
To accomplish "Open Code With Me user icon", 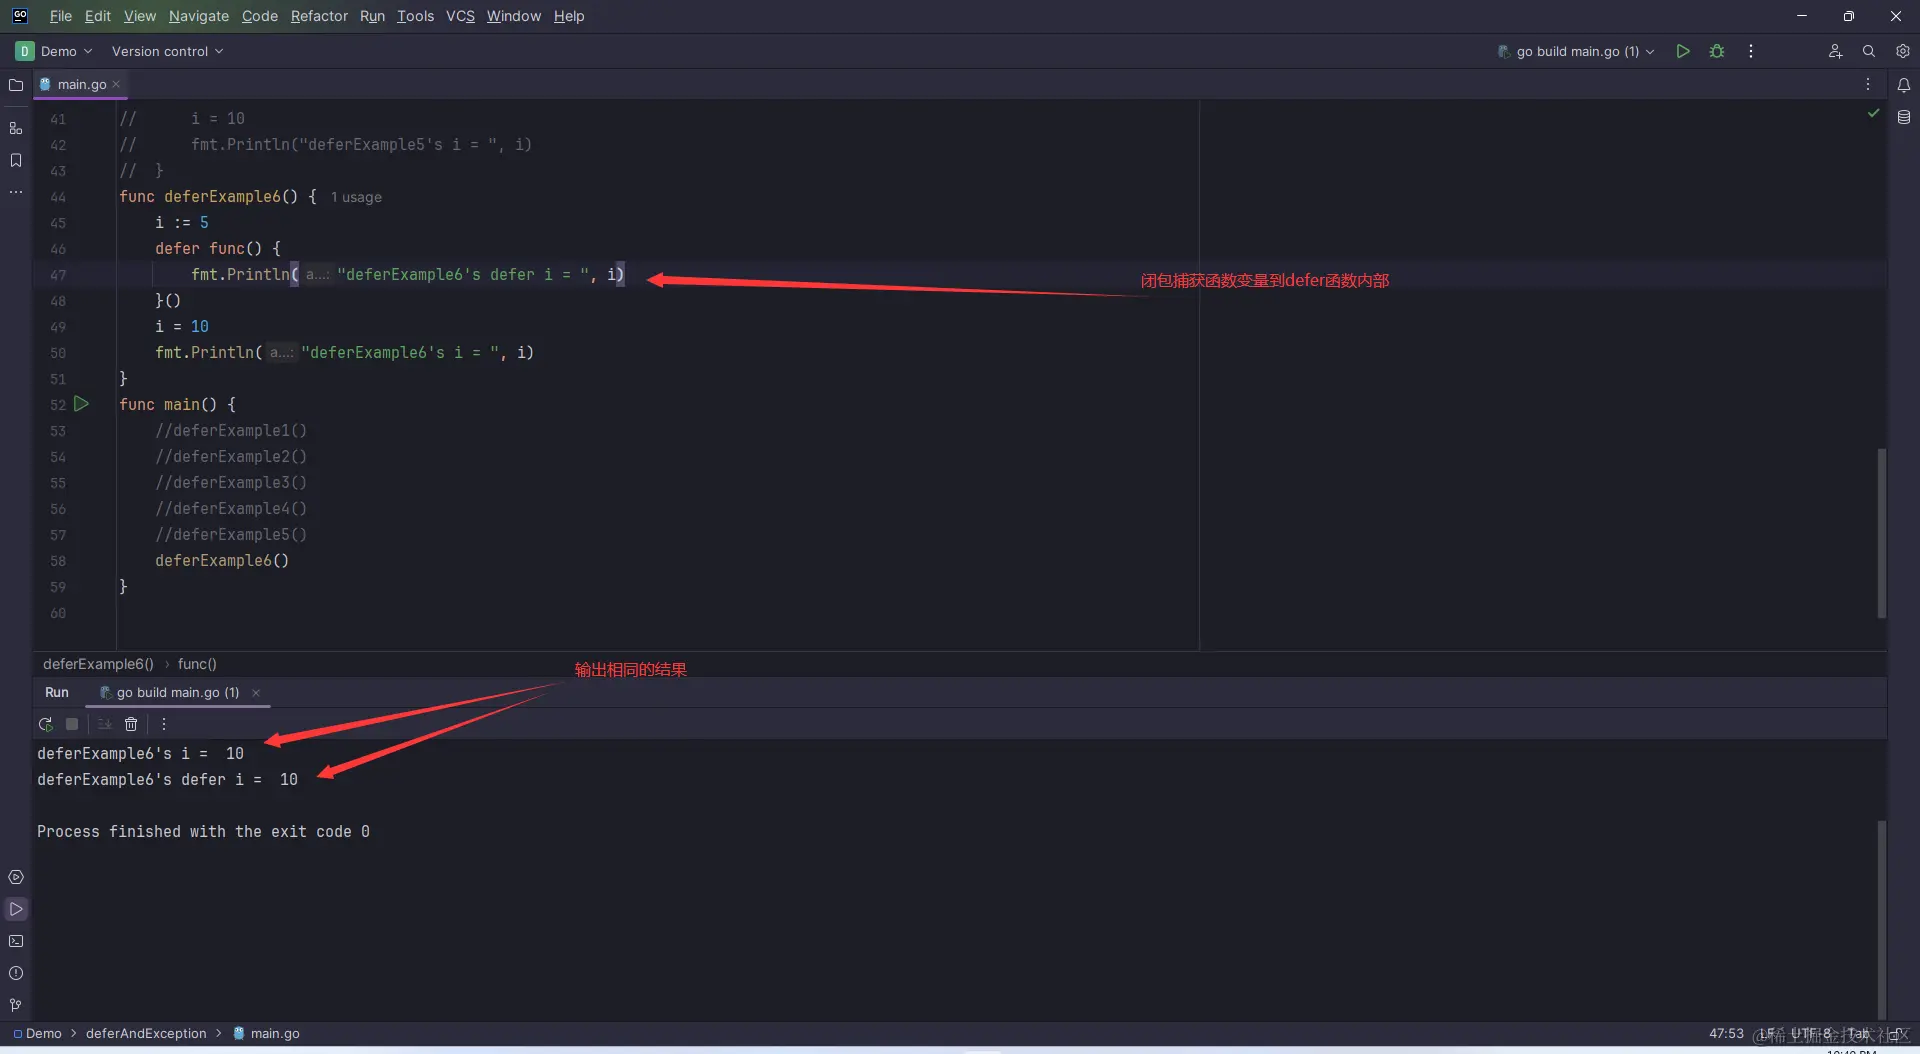I will 1835,51.
